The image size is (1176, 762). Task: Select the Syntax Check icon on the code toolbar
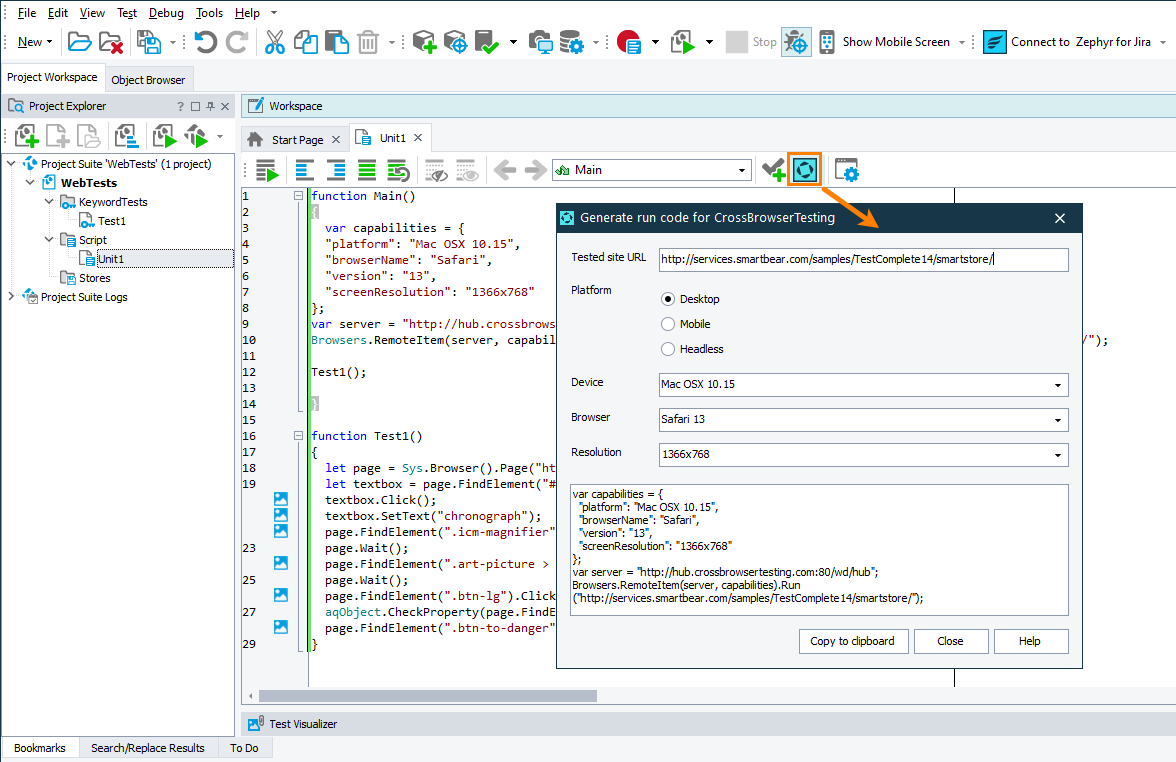[774, 169]
